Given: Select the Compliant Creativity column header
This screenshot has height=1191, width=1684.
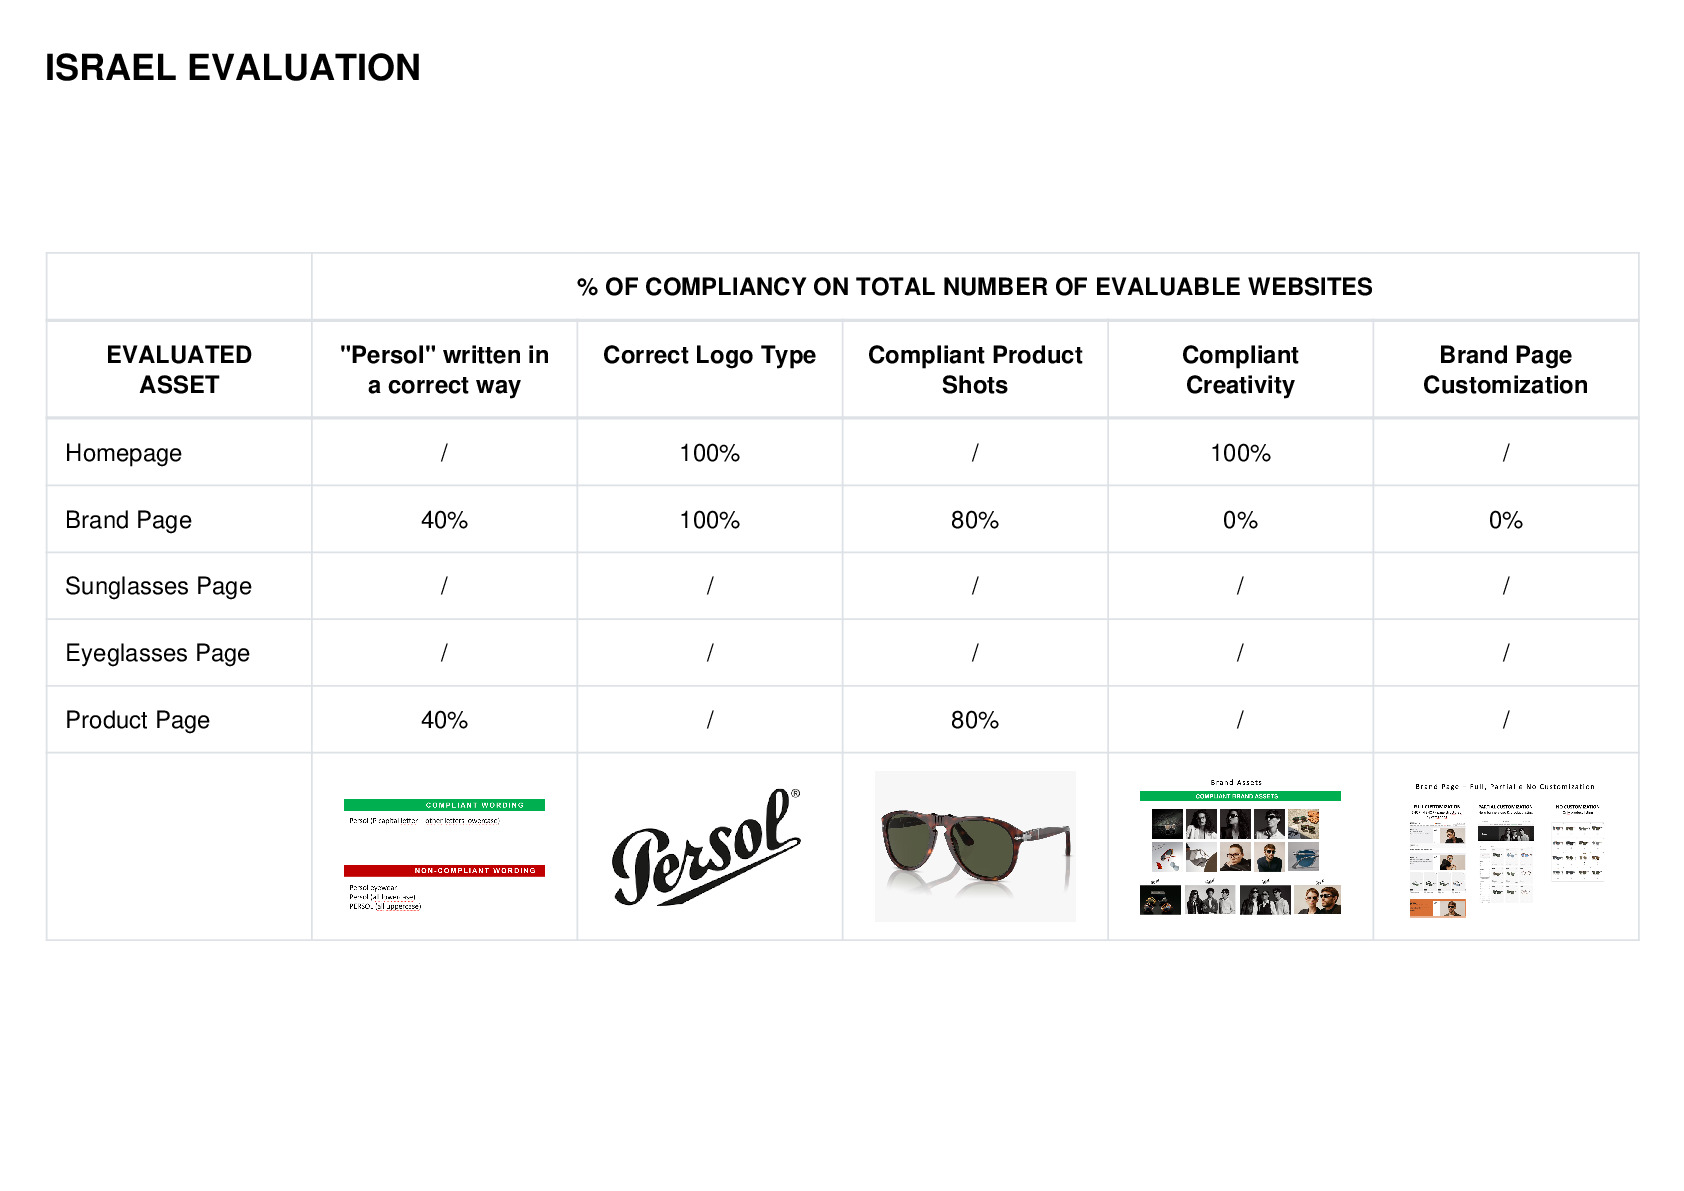Looking at the screenshot, I should [1240, 370].
